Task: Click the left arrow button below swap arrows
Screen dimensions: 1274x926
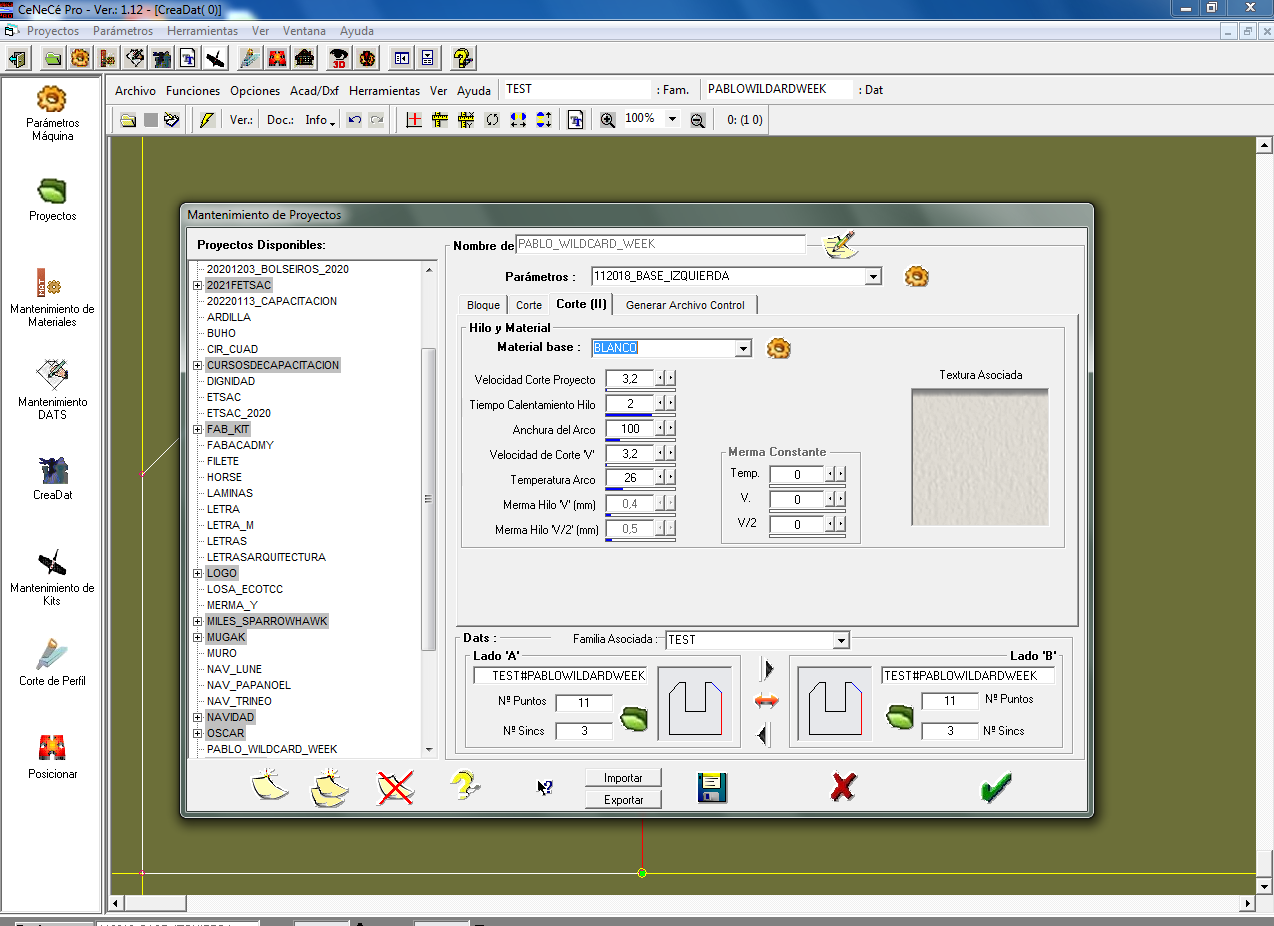Action: [x=765, y=736]
